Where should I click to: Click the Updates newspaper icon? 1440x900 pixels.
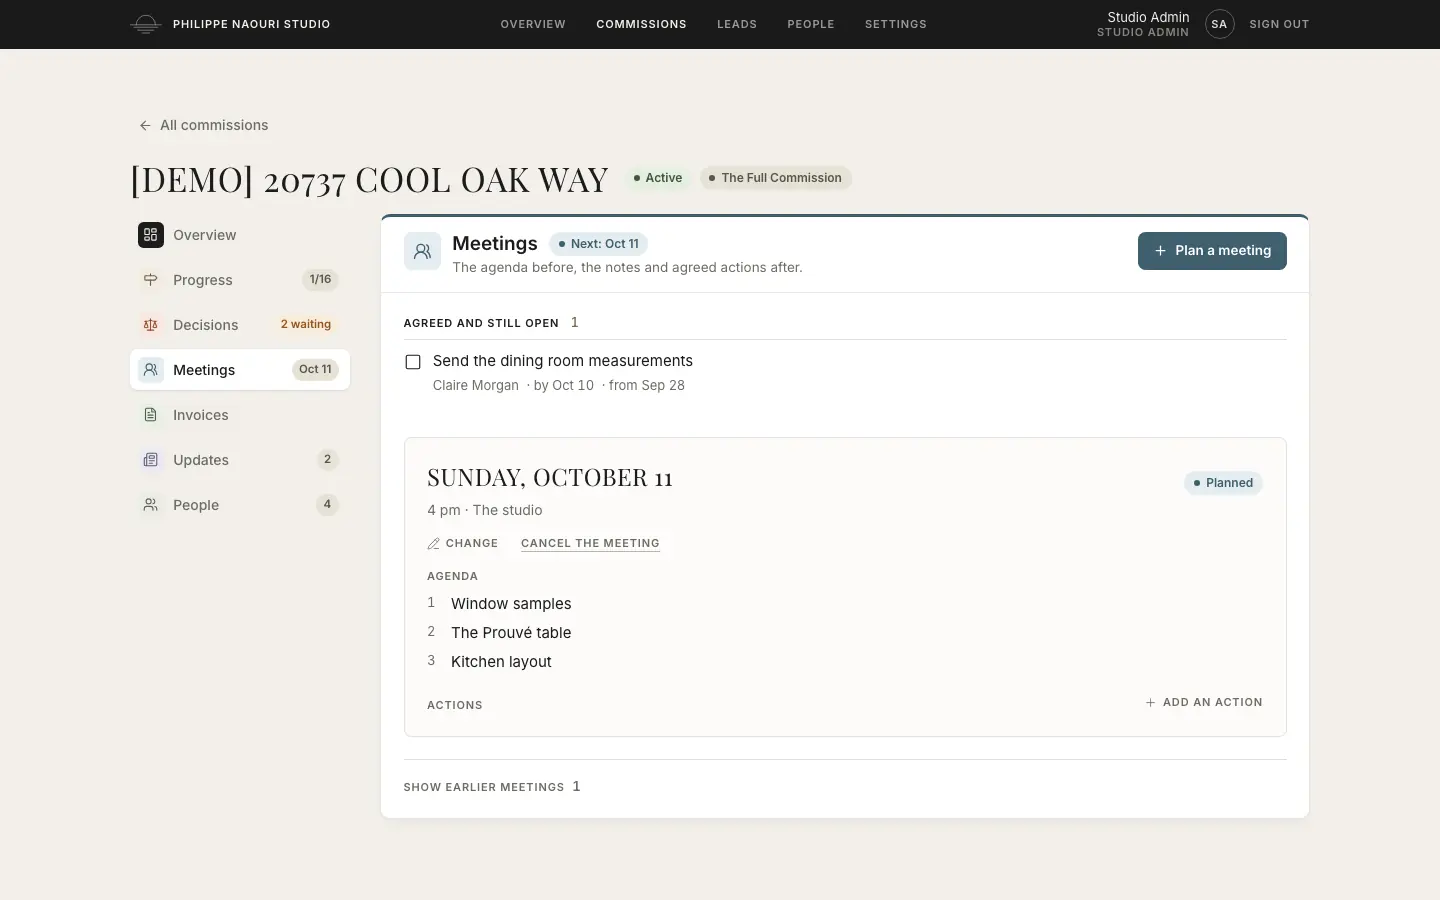pos(151,460)
